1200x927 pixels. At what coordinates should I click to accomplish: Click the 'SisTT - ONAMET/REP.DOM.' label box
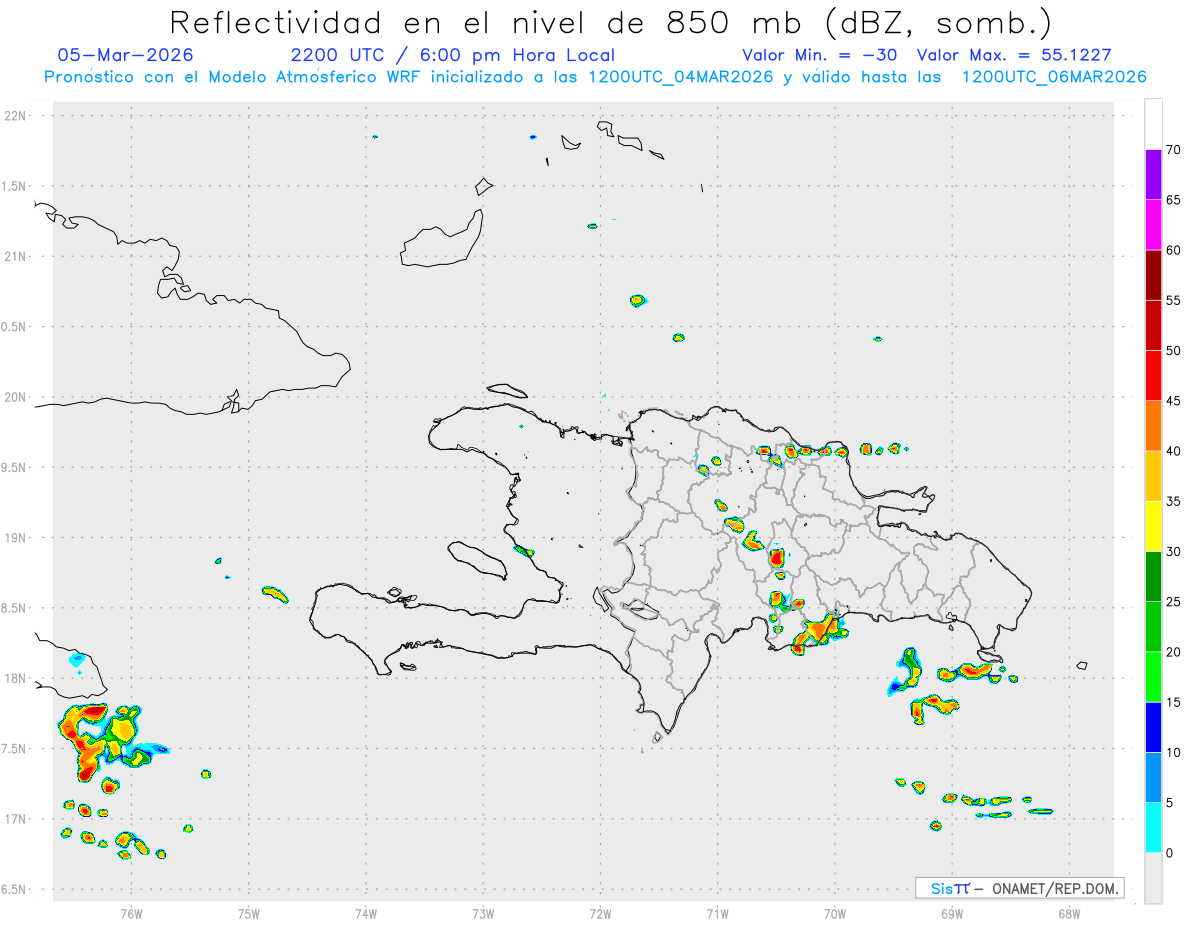[x=1019, y=888]
